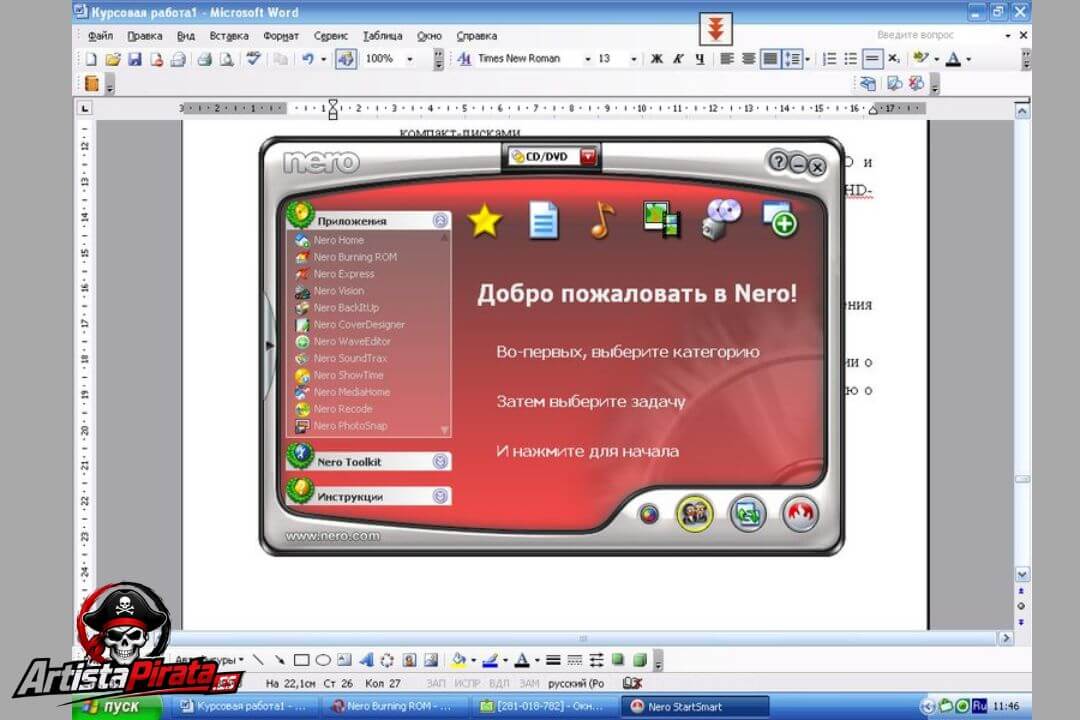Open the Times New Roman font dropdown
Viewport: 1080px width, 720px height.
coord(588,59)
